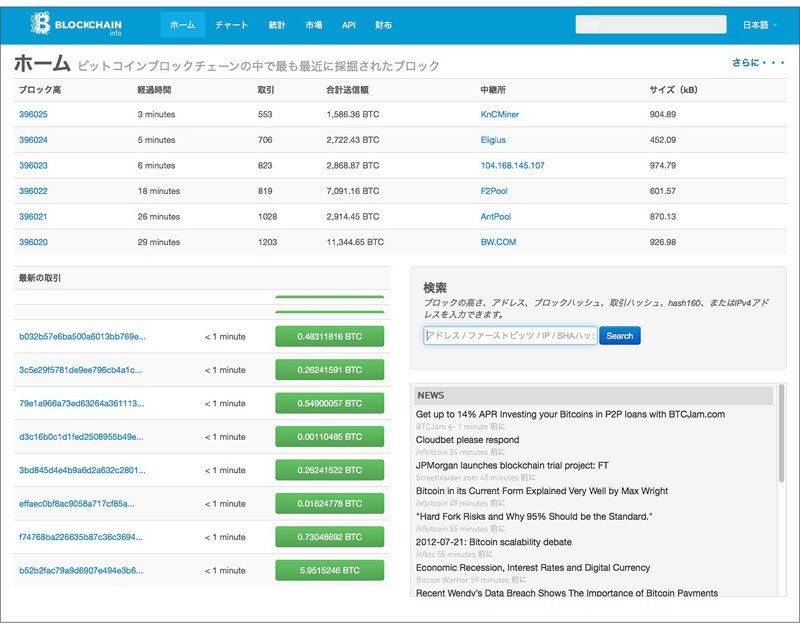Open the BTCJam 14% APR news item
Viewport: 800px width, 639px height.
[570, 414]
